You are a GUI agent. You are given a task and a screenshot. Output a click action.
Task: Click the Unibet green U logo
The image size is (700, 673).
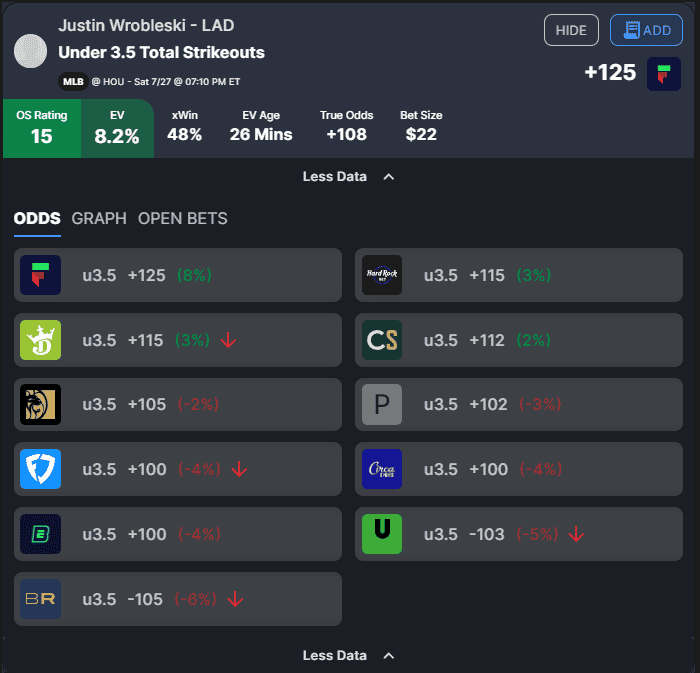click(382, 534)
